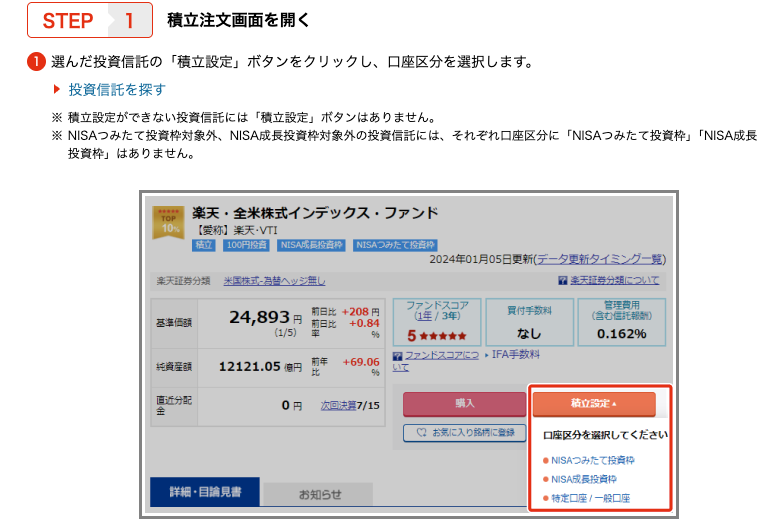Screen dimensions: 770x530
Task: Switch to the 詳細・目論見書 tab
Action: (205, 492)
